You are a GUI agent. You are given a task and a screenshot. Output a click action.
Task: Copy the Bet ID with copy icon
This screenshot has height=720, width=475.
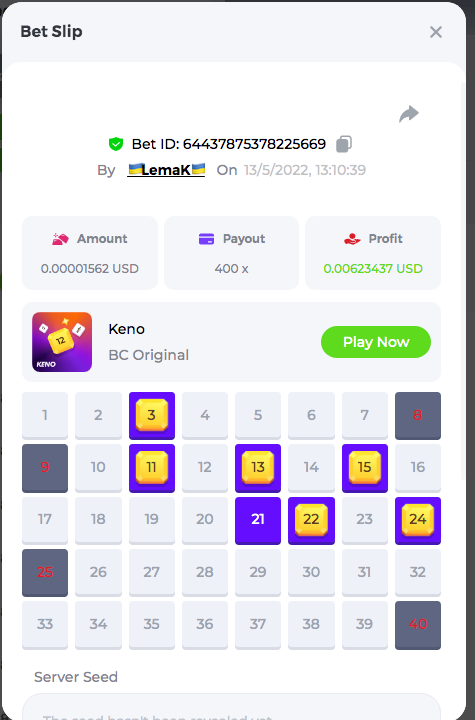[x=344, y=144]
